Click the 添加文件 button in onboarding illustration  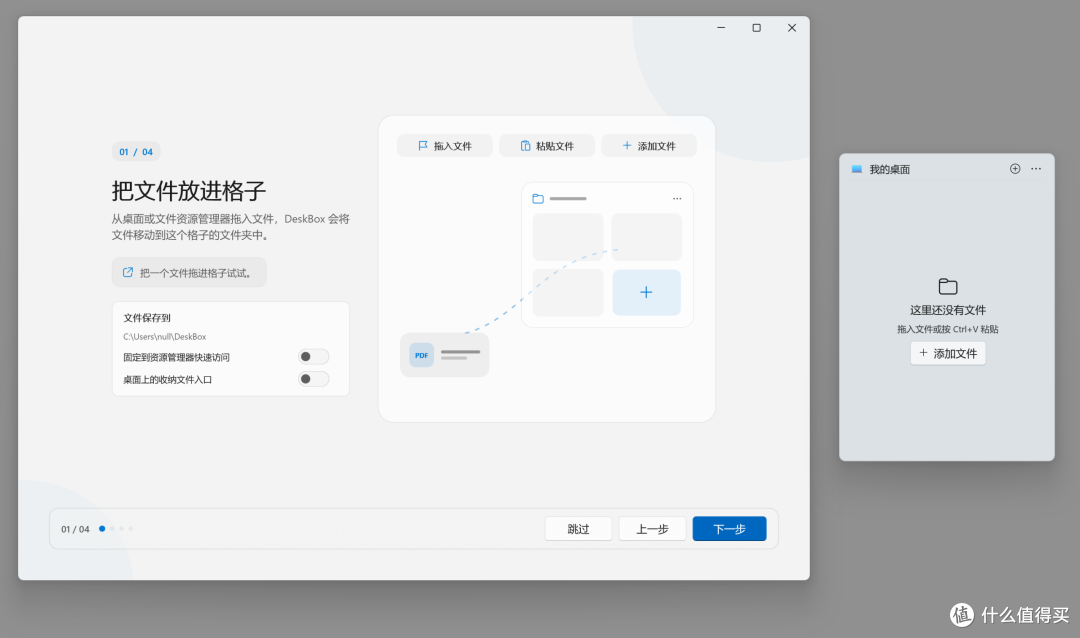tap(648, 145)
